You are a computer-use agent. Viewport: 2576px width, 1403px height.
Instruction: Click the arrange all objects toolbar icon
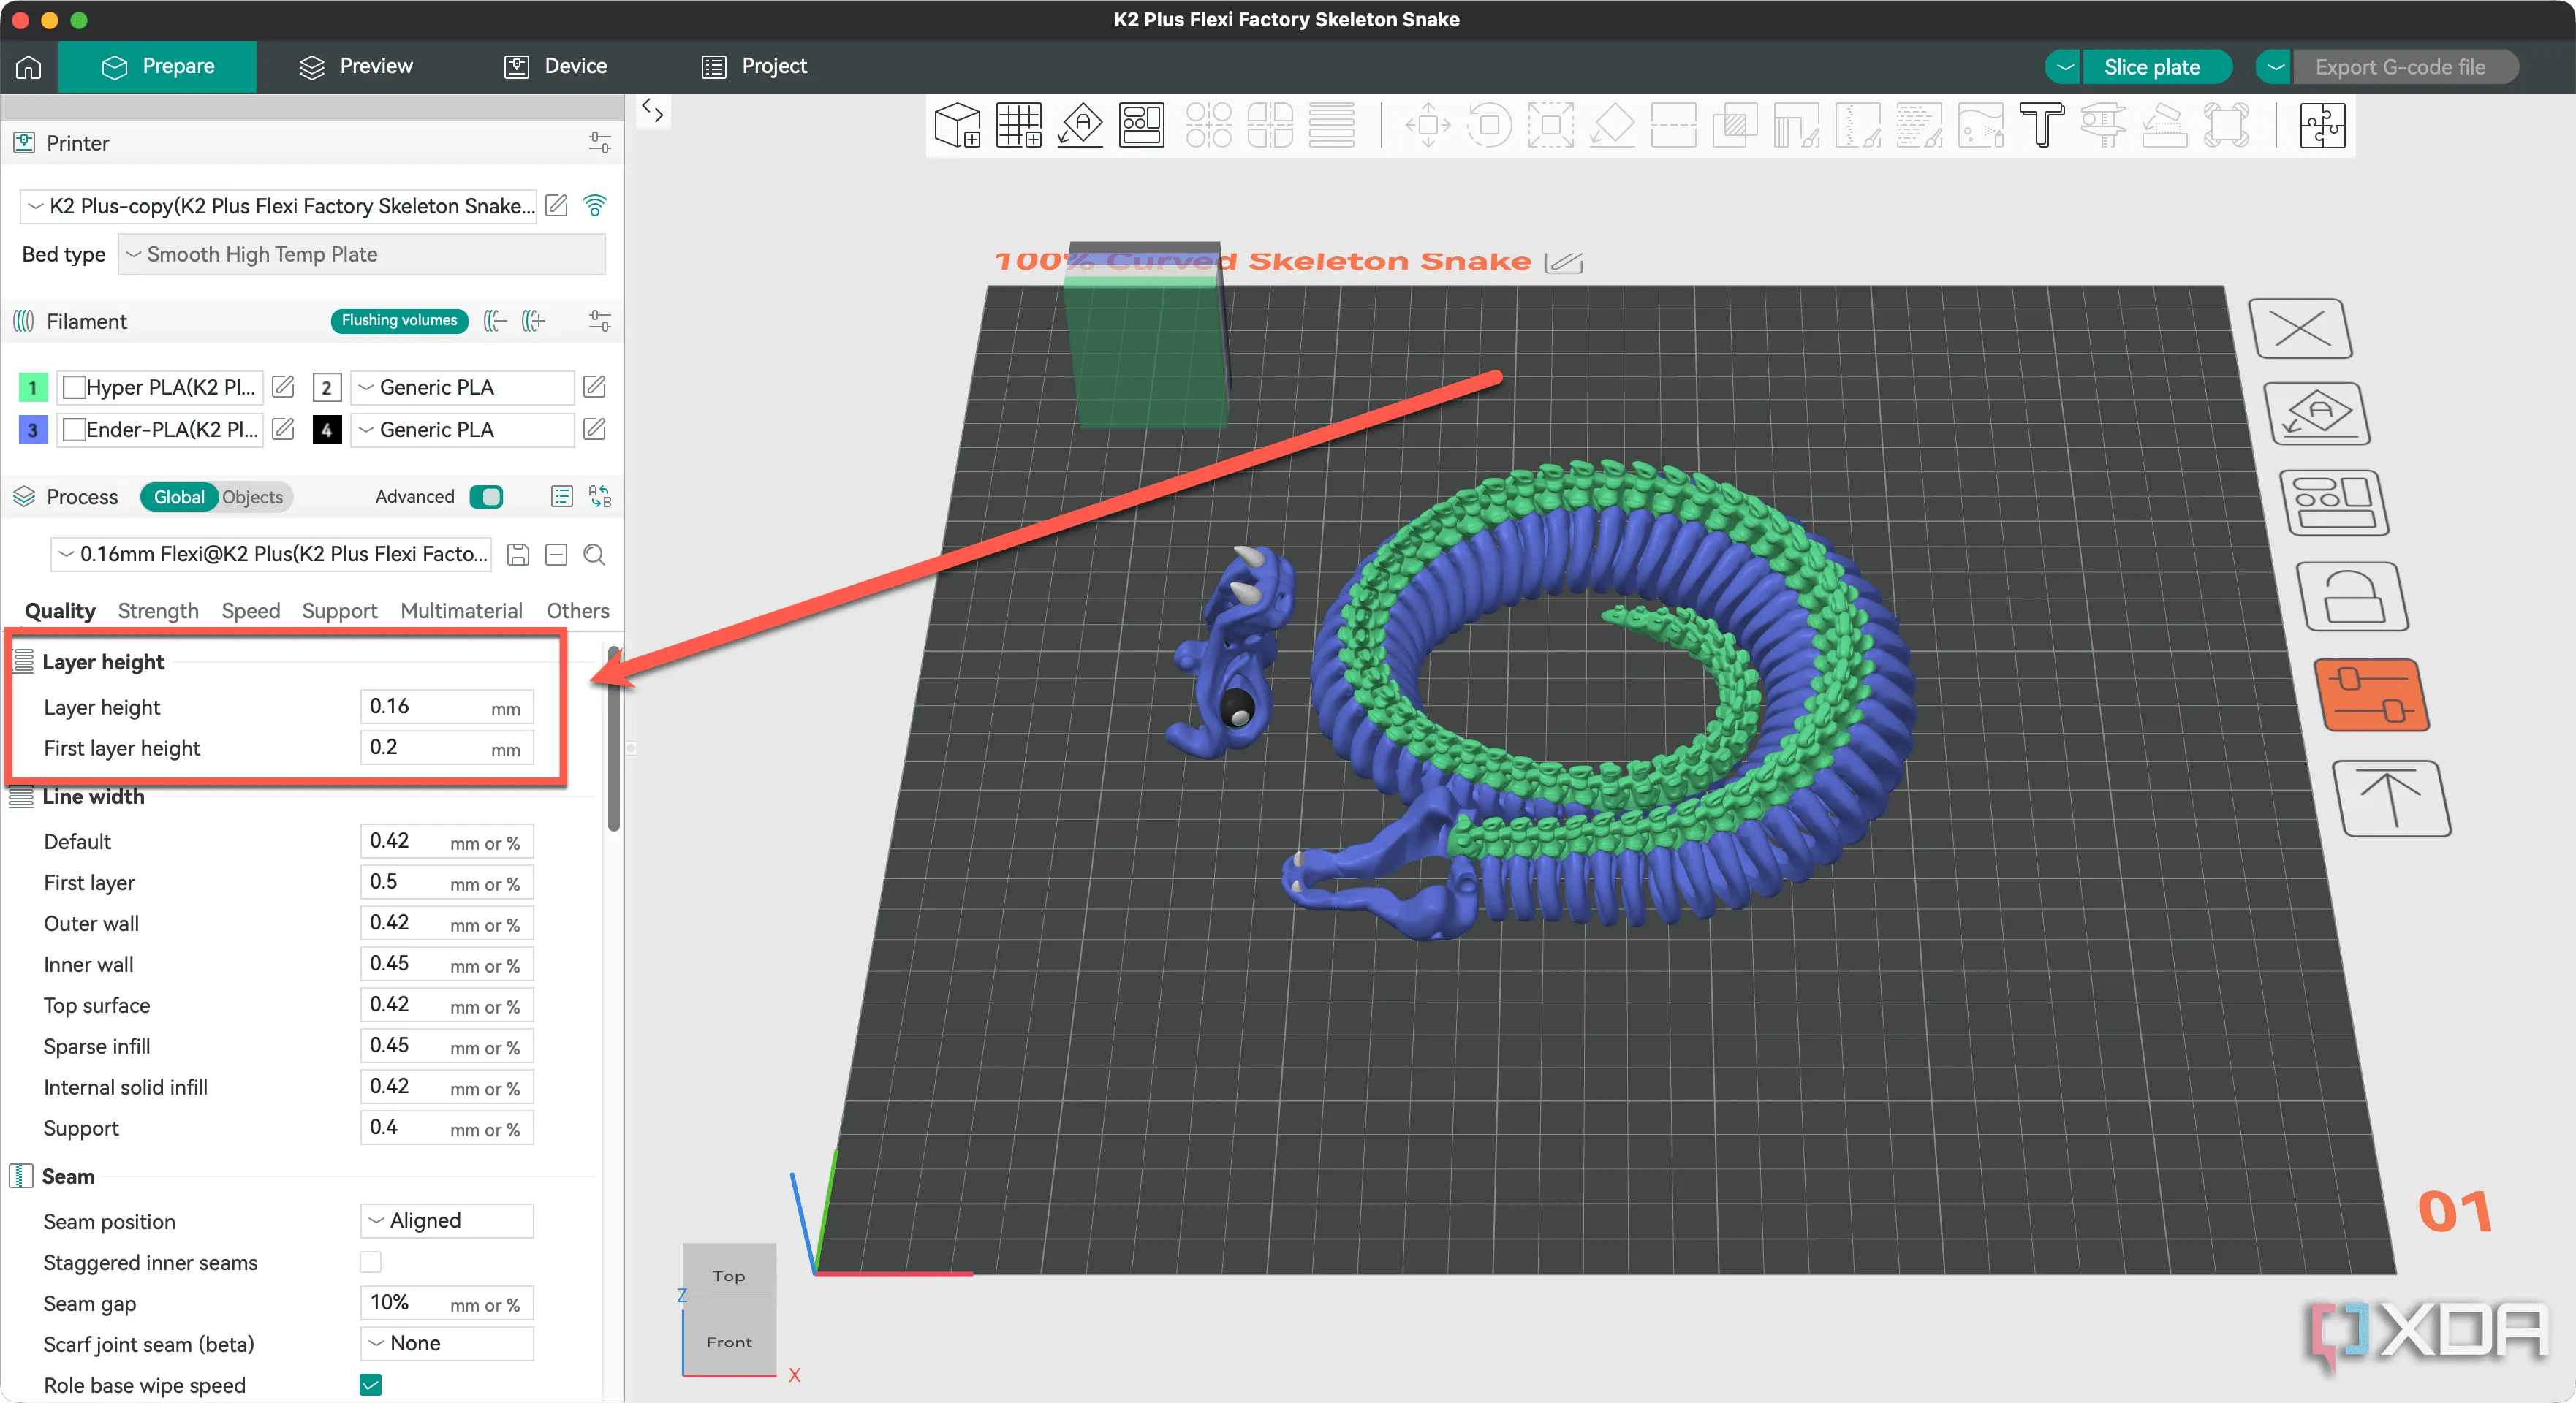(x=1141, y=125)
